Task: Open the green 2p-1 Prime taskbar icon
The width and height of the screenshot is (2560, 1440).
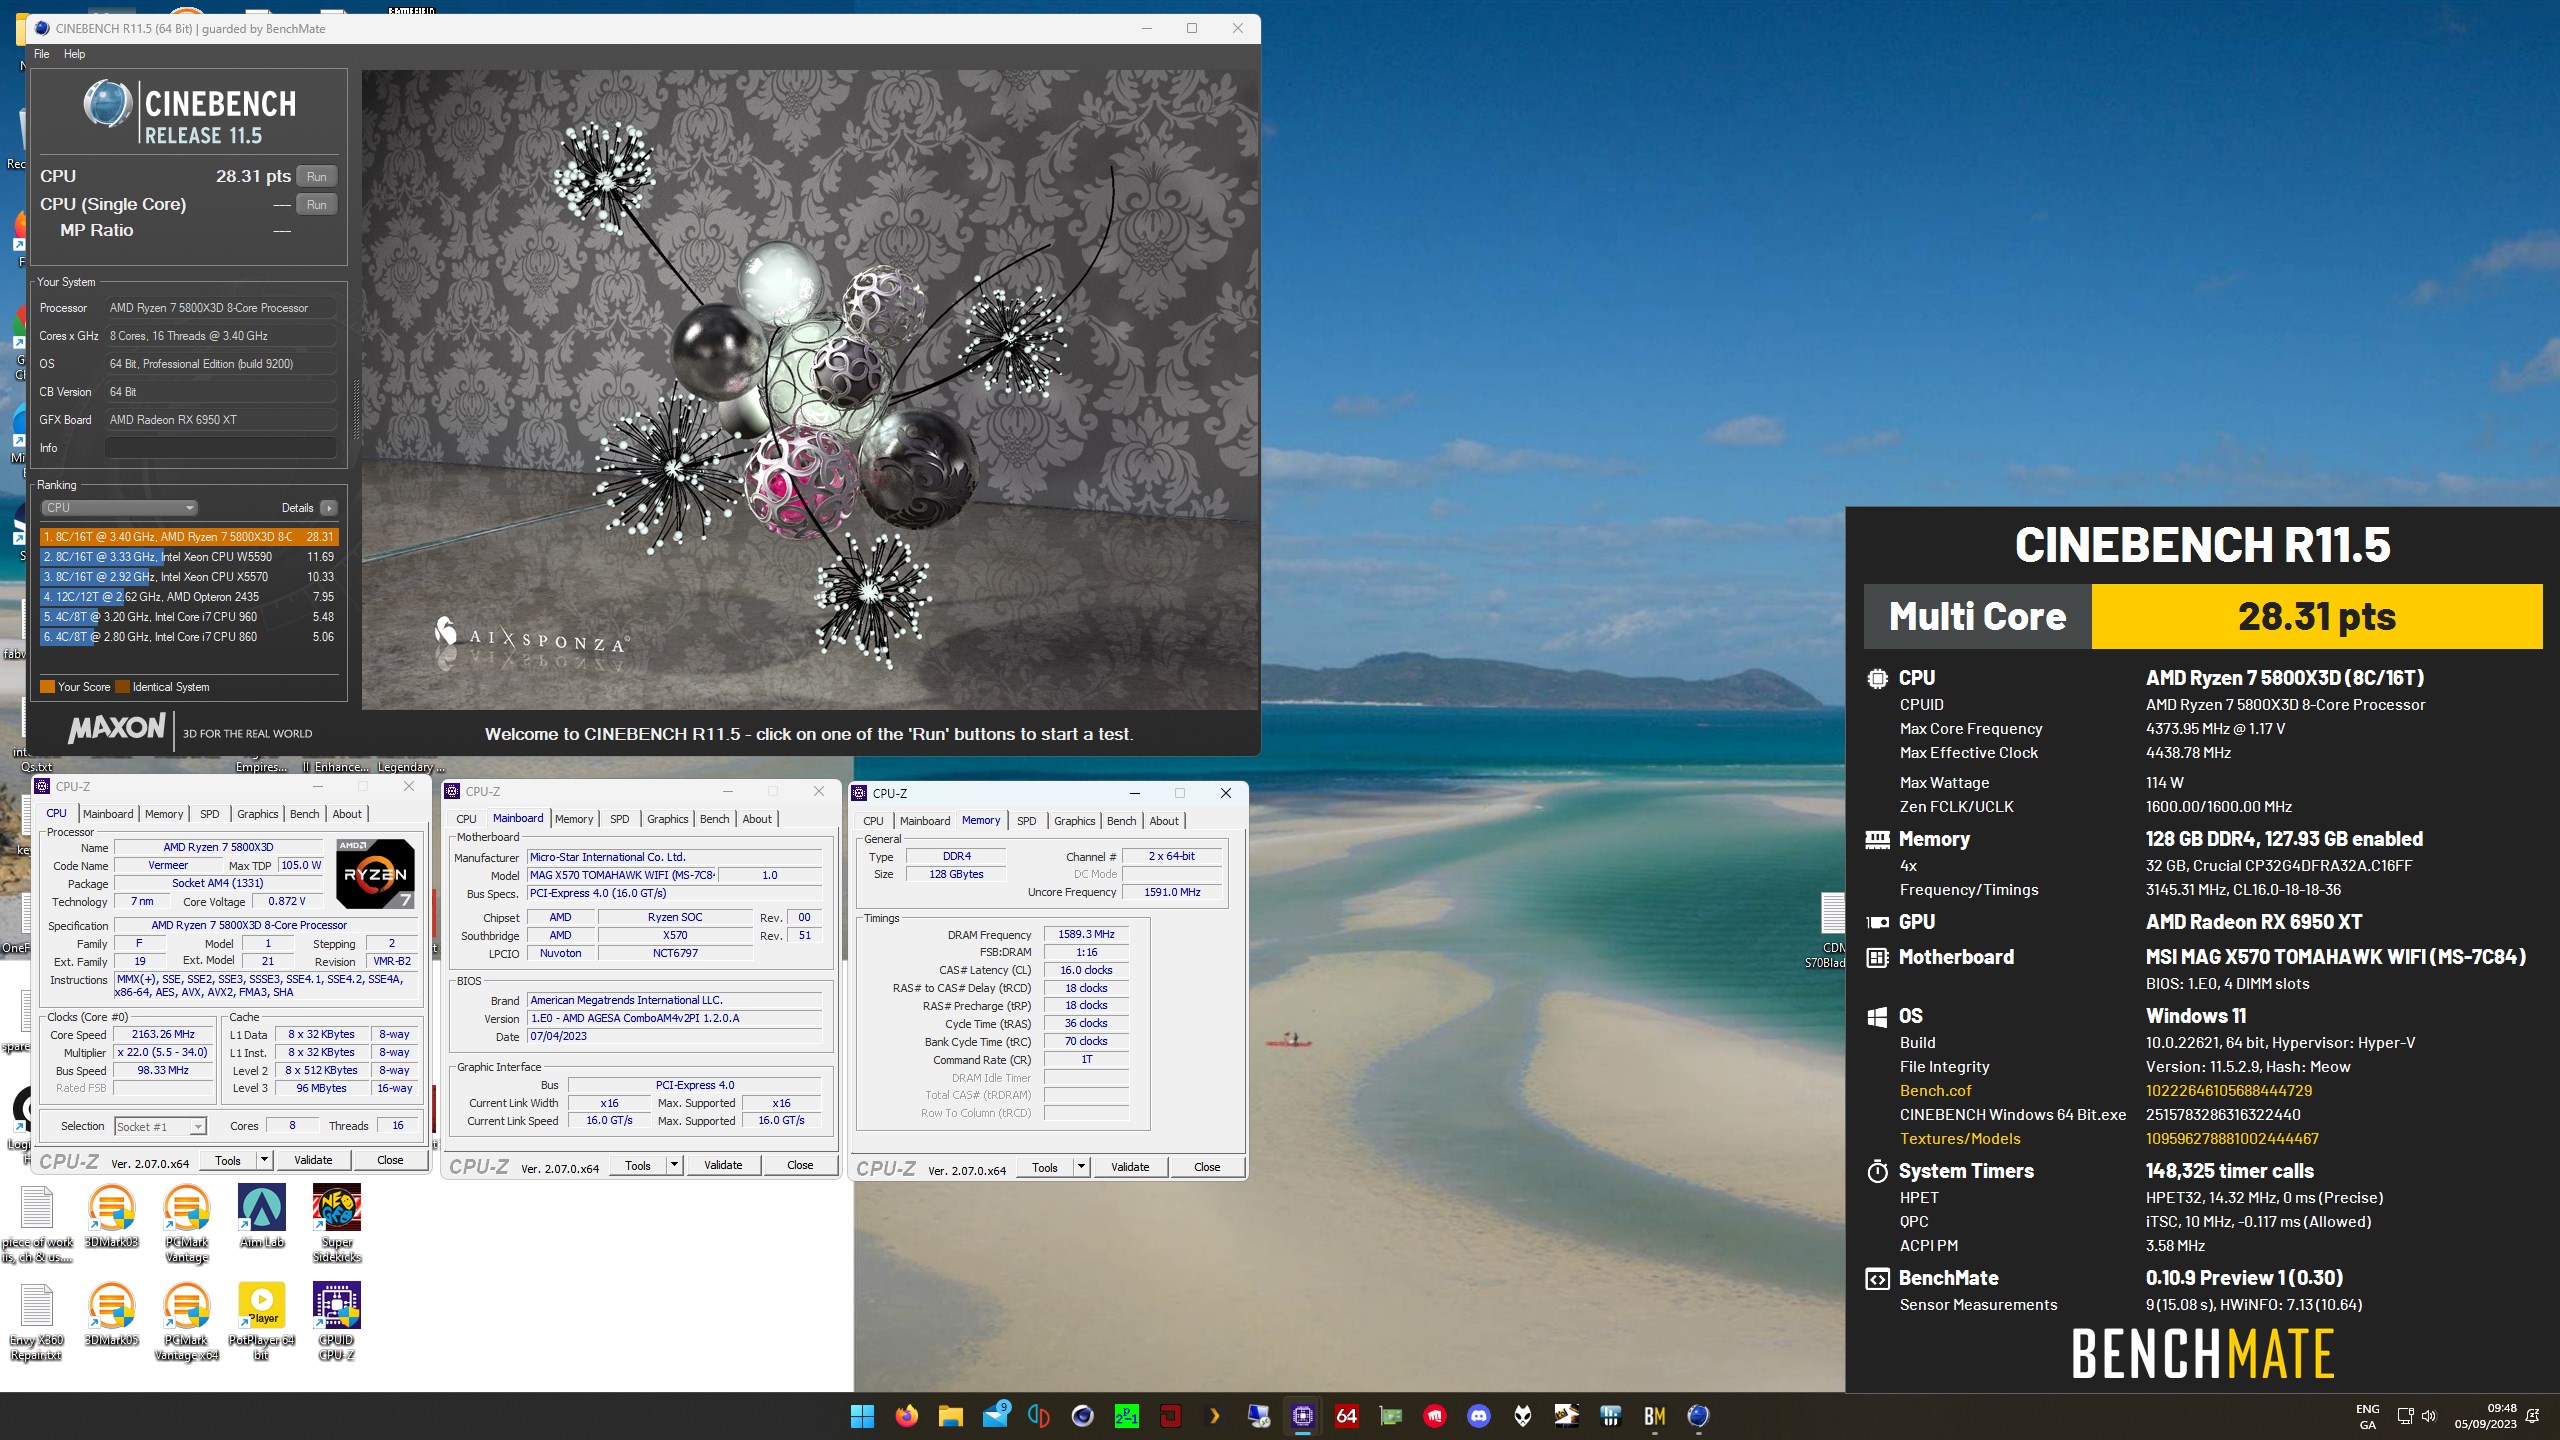Action: click(x=1126, y=1416)
